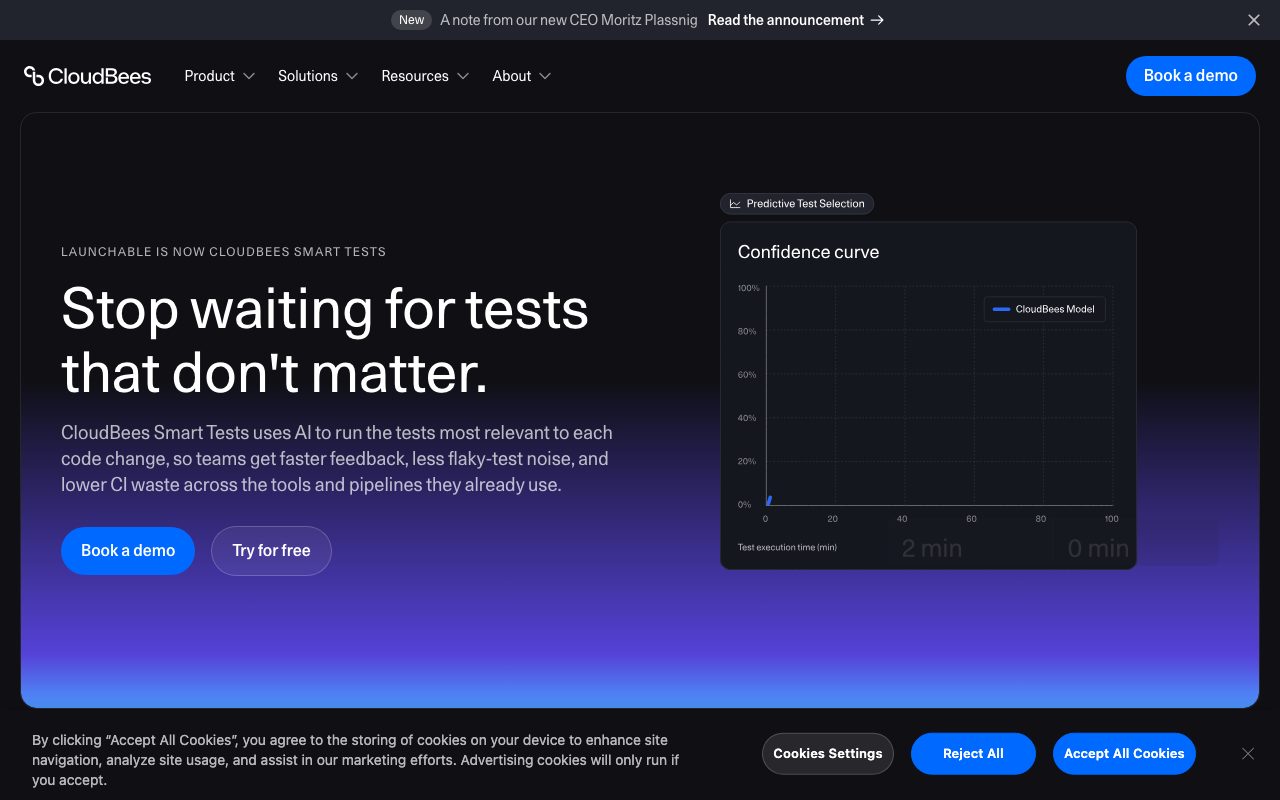1280x800 pixels.
Task: Click the Stop waiting for tests headline
Action: click(x=325, y=340)
